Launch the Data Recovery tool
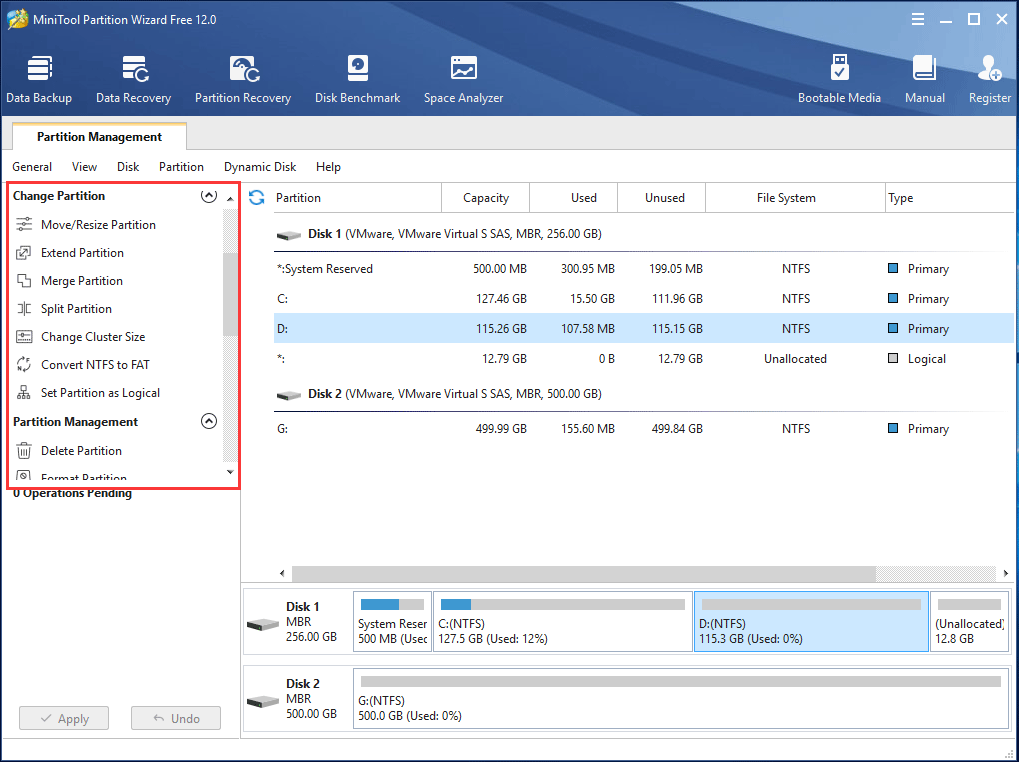This screenshot has height=762, width=1019. click(x=133, y=79)
